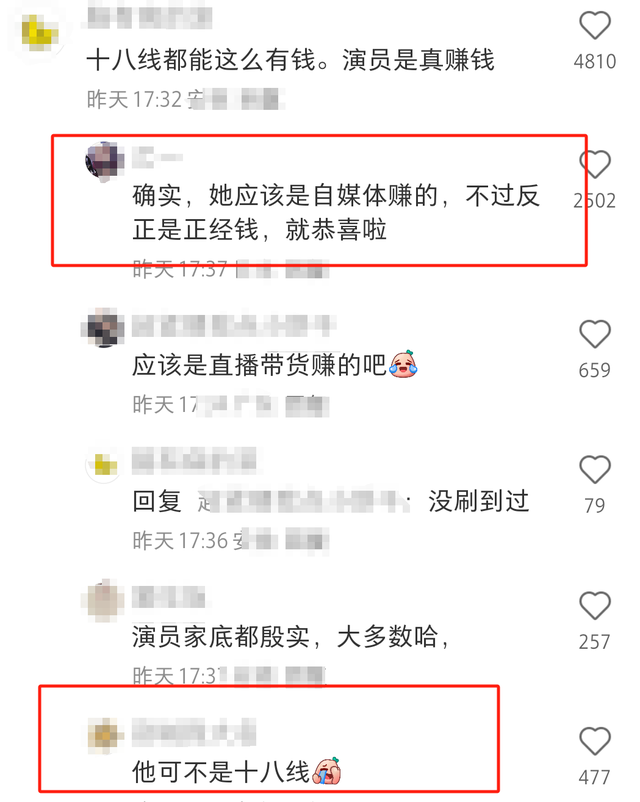The width and height of the screenshot is (640, 802).
Task: Like the comment with 79 likes
Action: 594,469
